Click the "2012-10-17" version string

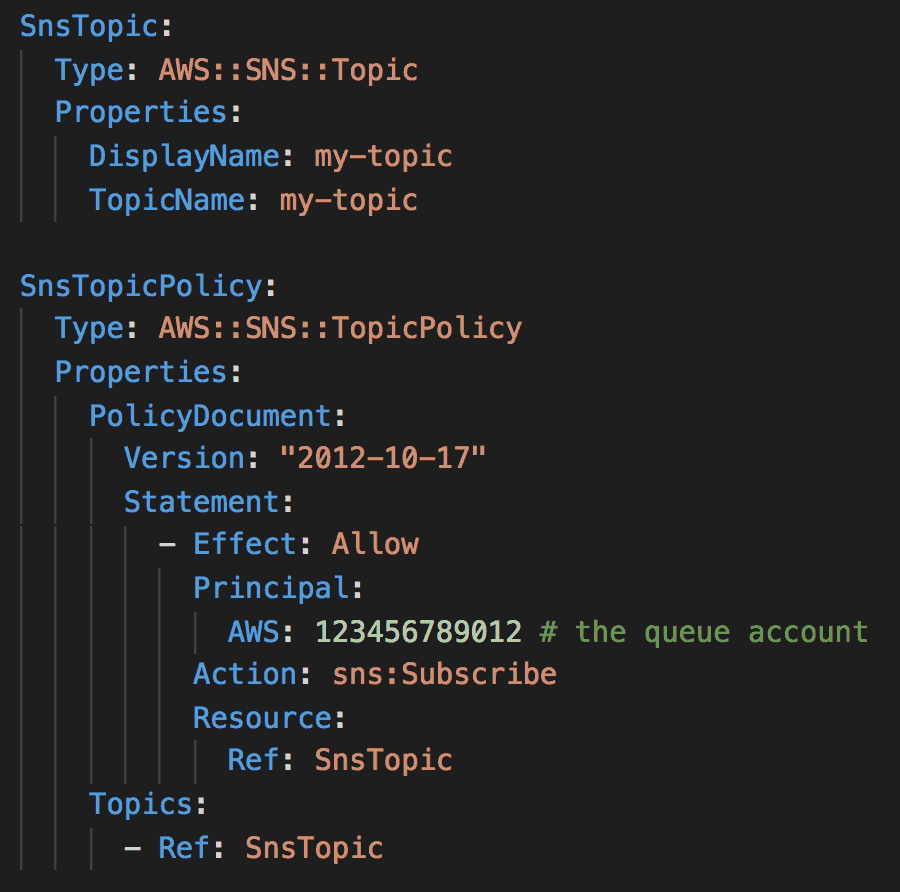[383, 458]
